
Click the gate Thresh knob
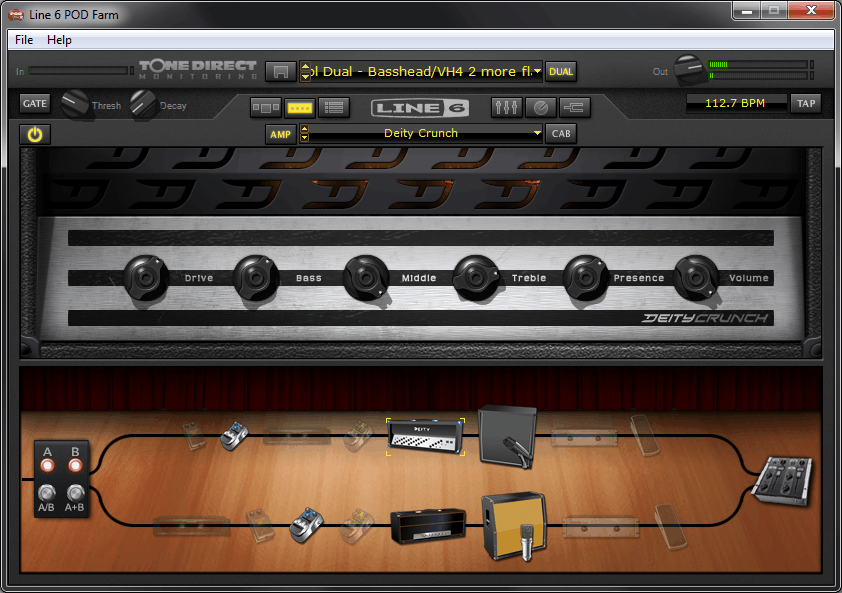pyautogui.click(x=75, y=104)
